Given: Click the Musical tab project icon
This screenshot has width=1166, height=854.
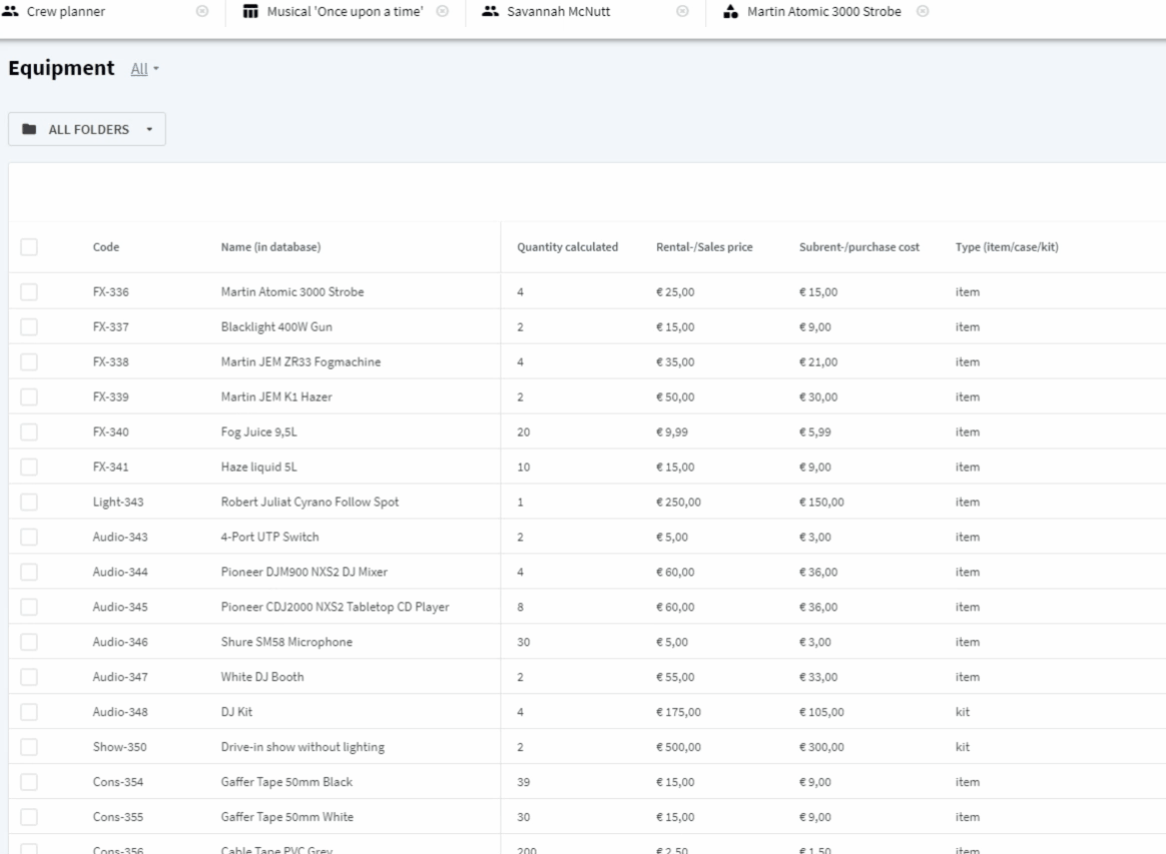Looking at the screenshot, I should click(x=251, y=11).
